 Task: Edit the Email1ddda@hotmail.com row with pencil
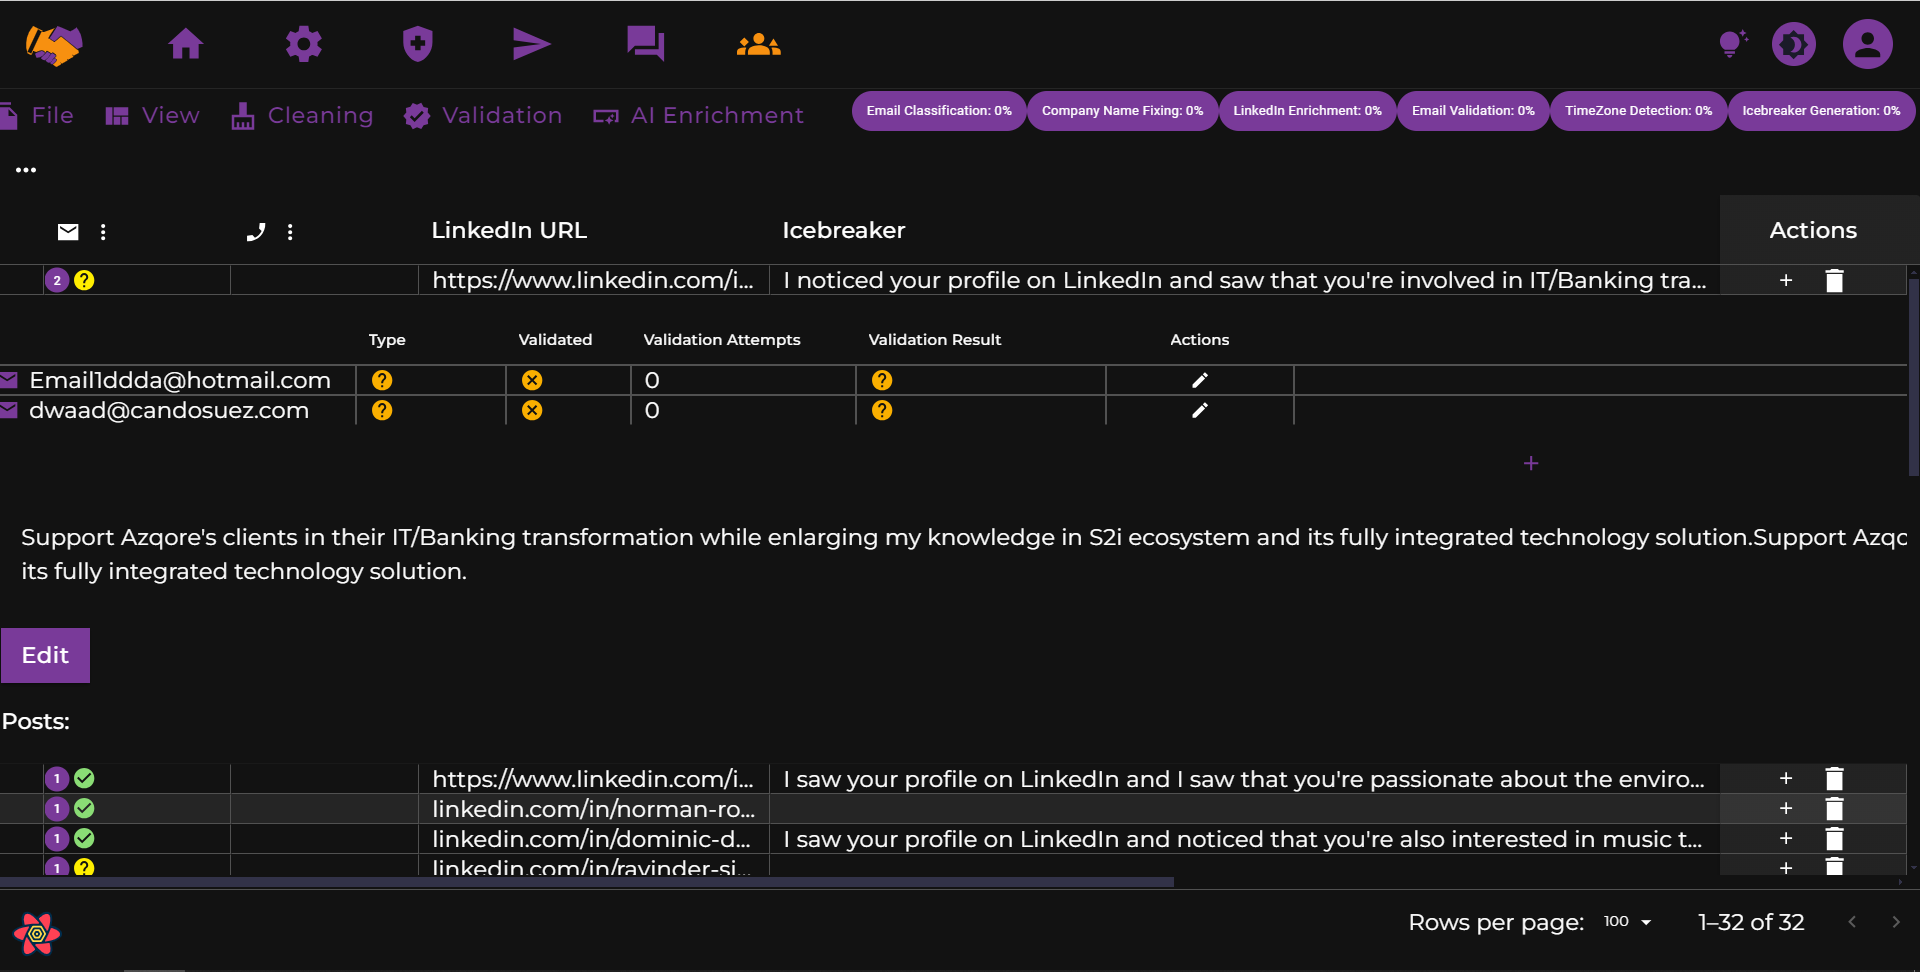1199,380
